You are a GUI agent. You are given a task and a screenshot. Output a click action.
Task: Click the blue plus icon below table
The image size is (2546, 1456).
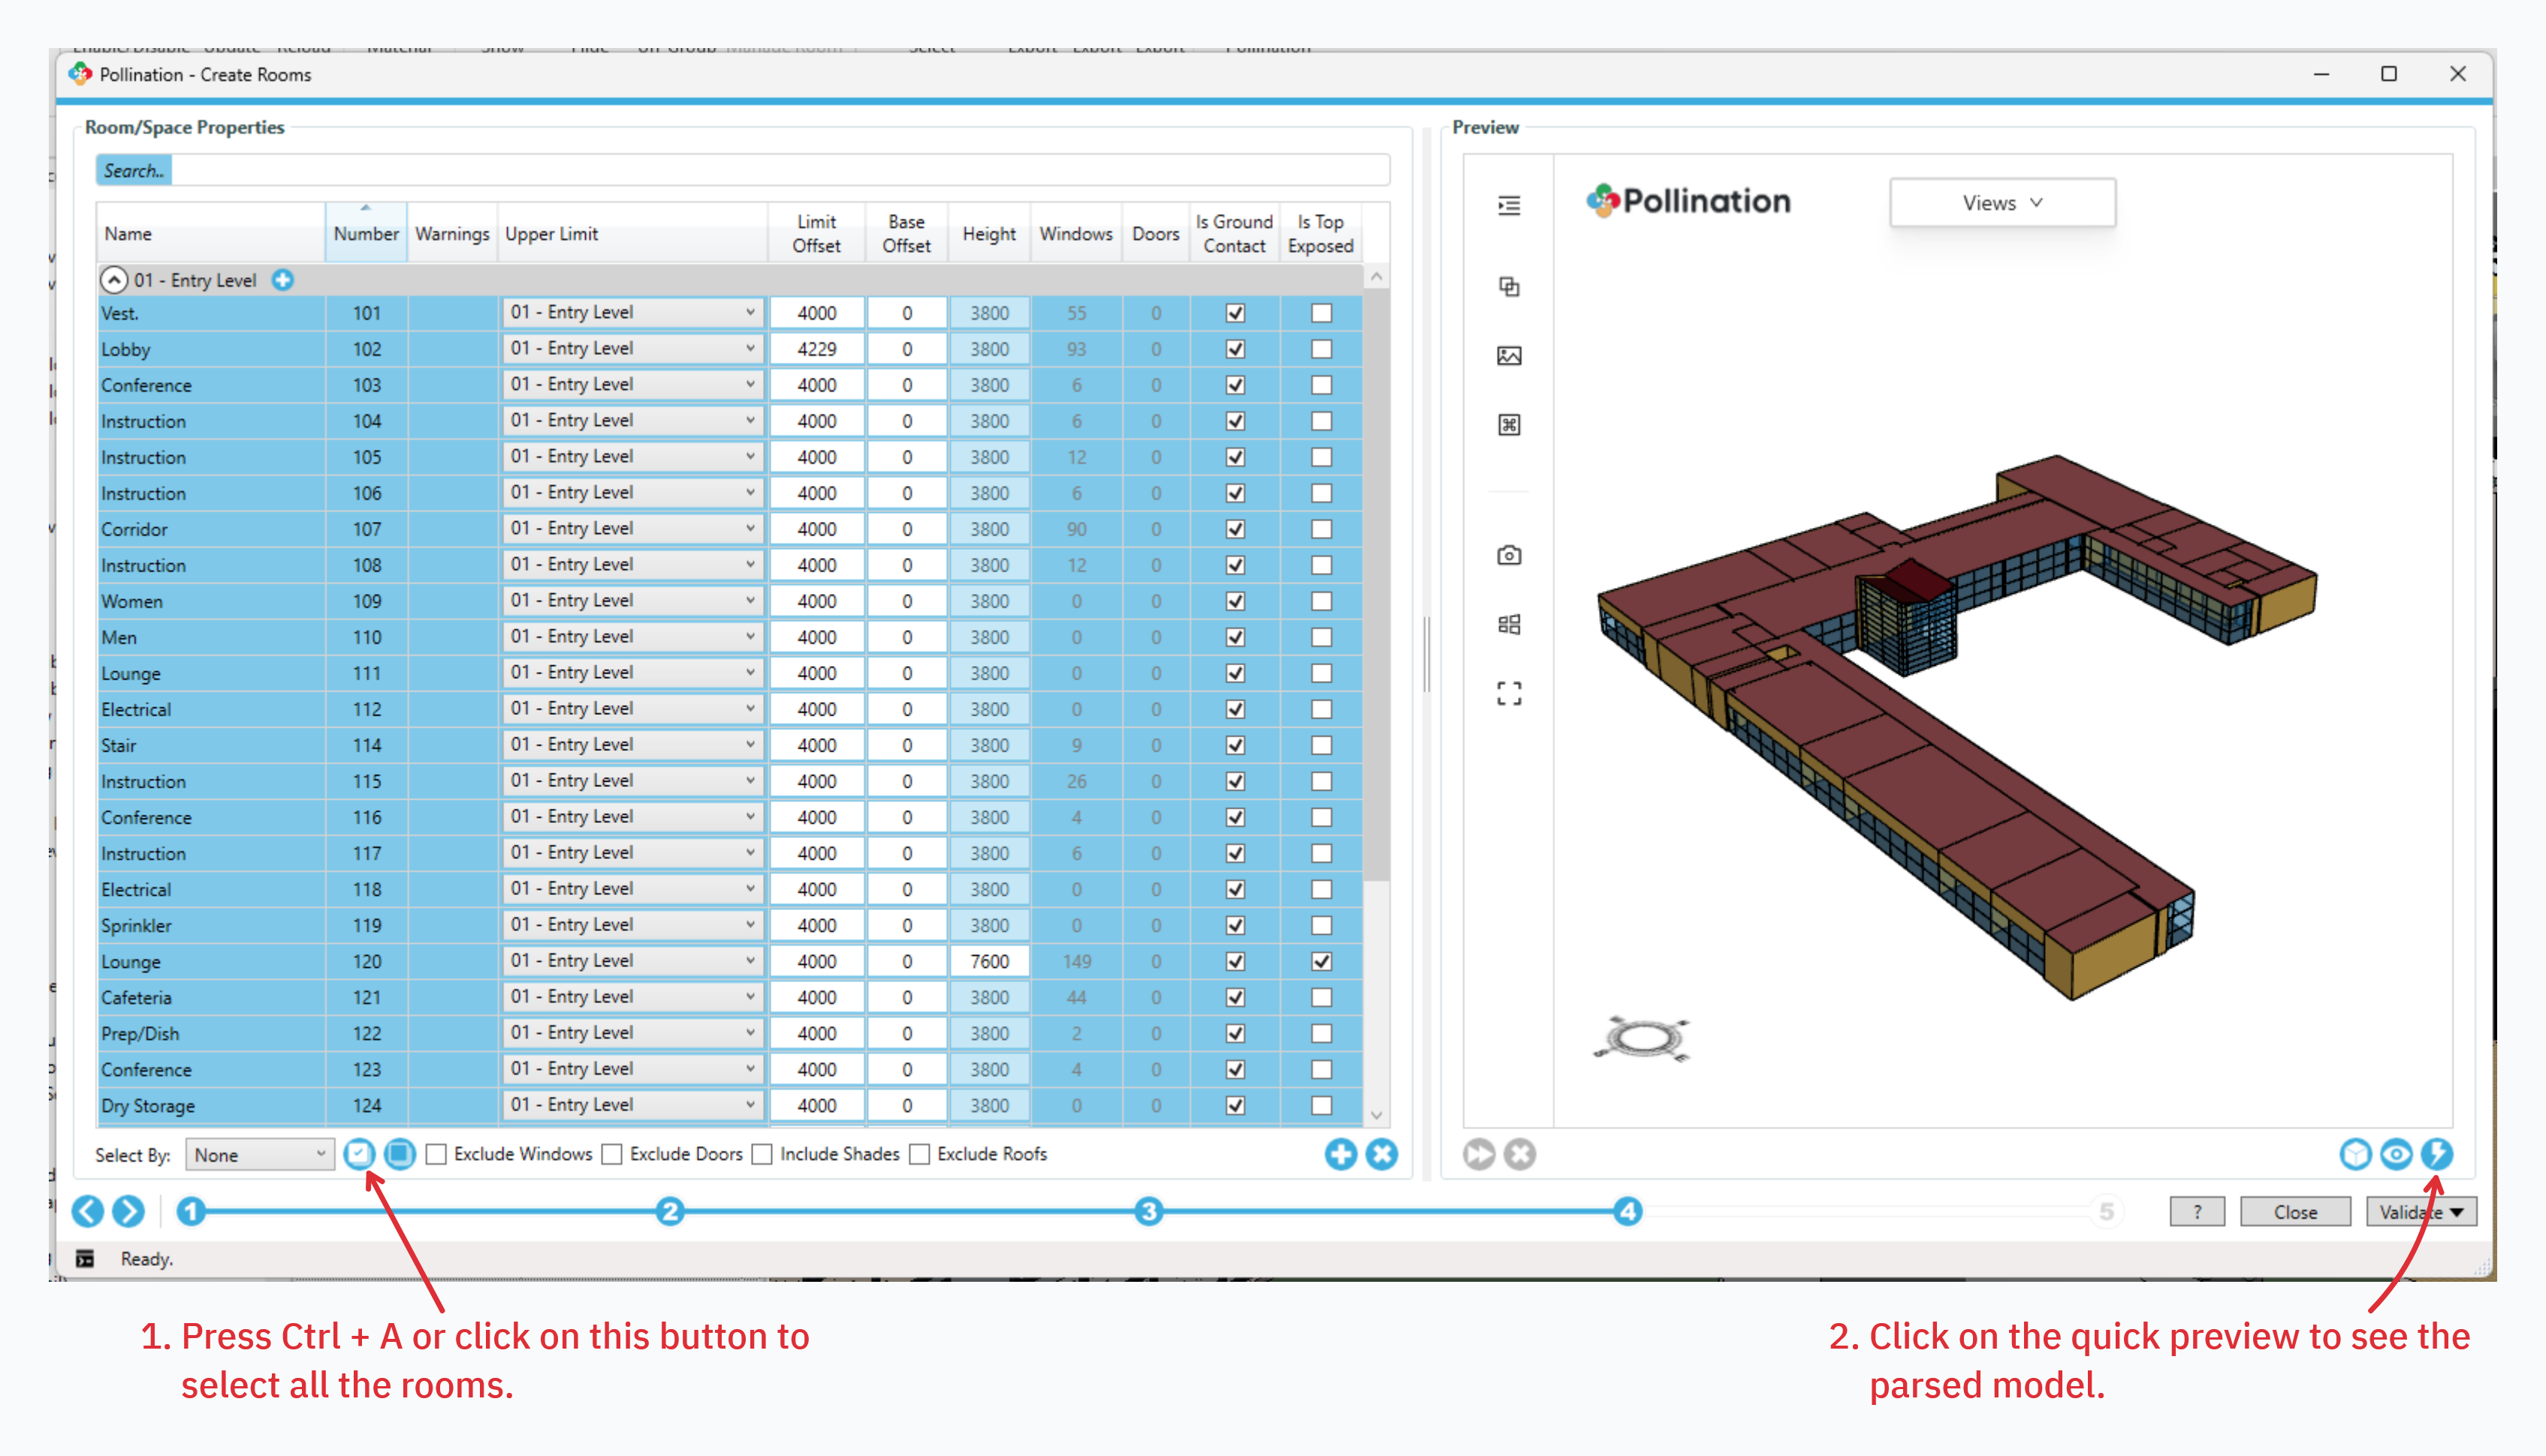point(1340,1154)
